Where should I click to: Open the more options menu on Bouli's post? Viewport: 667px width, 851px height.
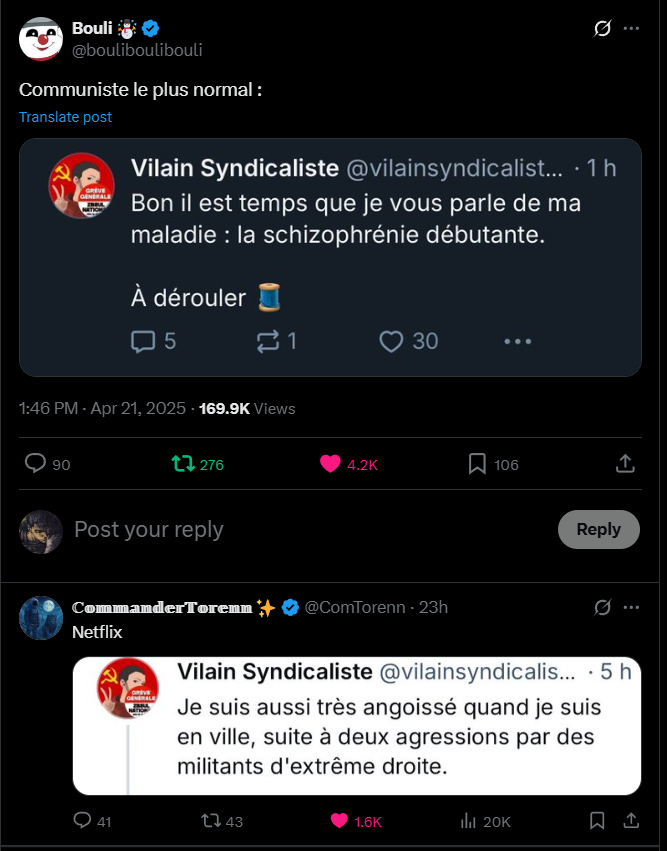631,28
